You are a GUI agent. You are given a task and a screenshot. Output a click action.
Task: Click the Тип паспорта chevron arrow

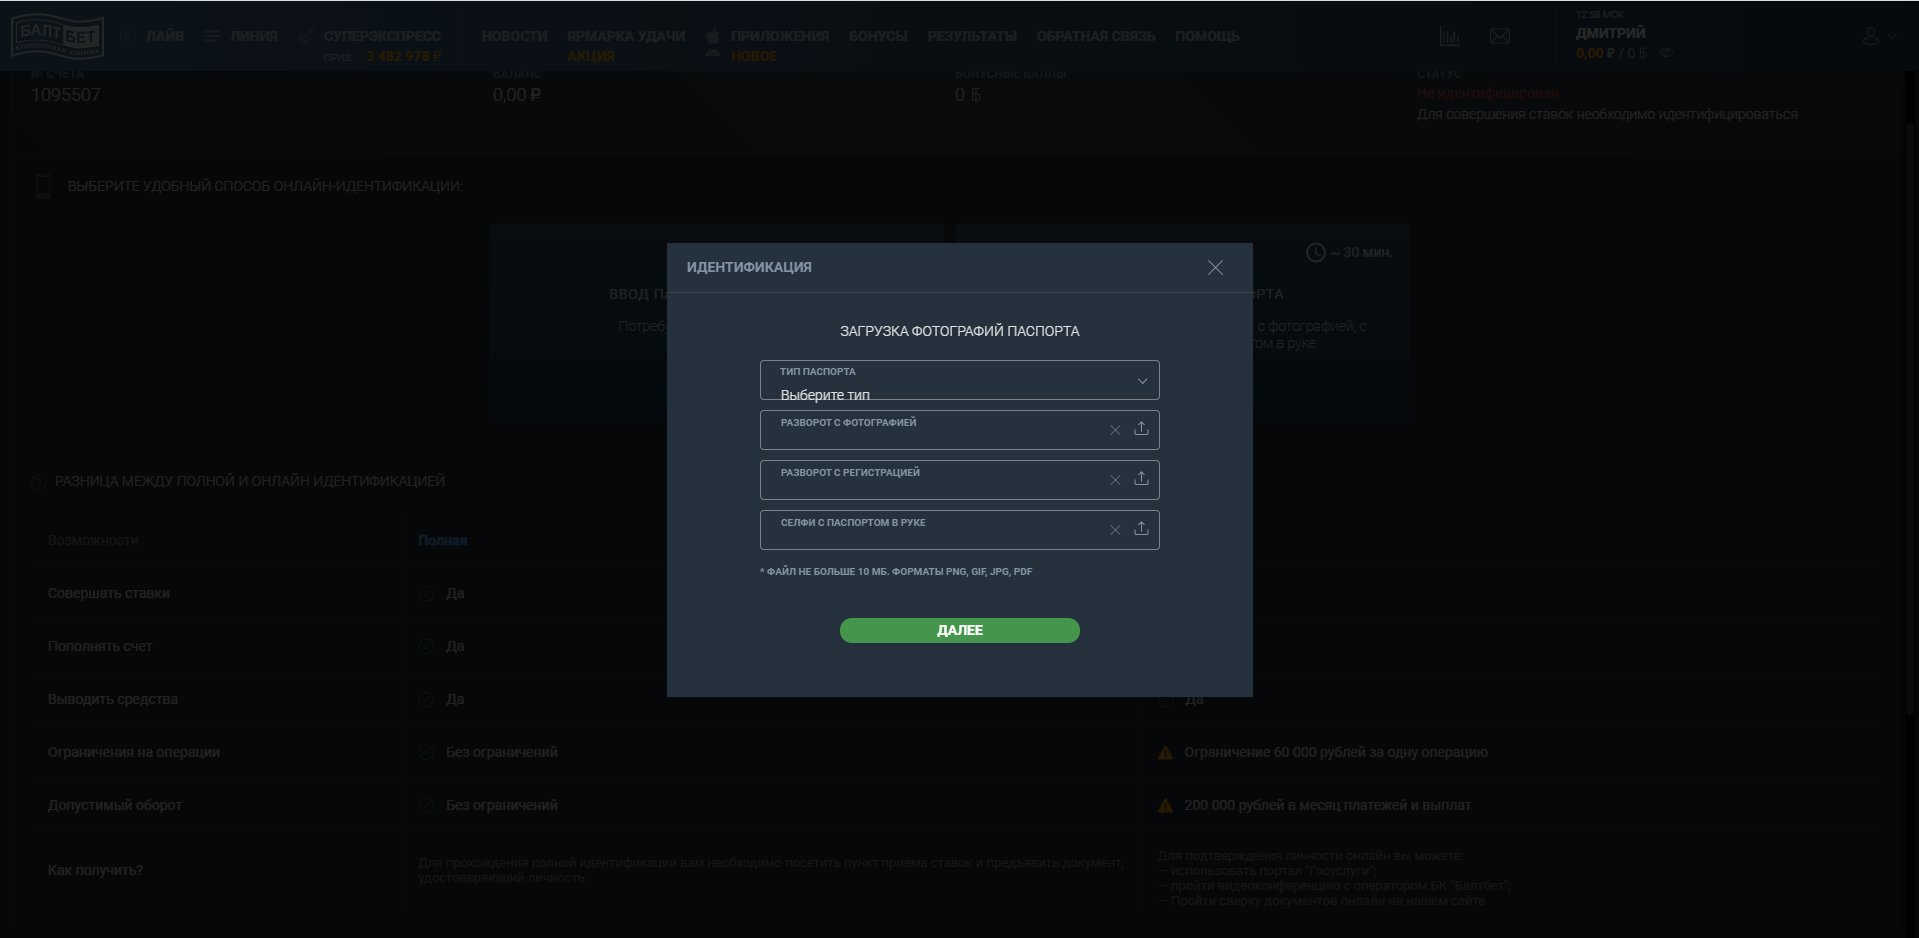[1142, 381]
